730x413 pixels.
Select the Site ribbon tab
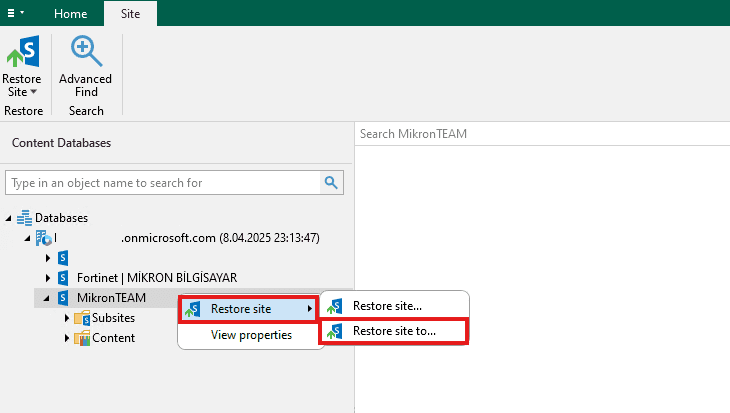[x=130, y=14]
